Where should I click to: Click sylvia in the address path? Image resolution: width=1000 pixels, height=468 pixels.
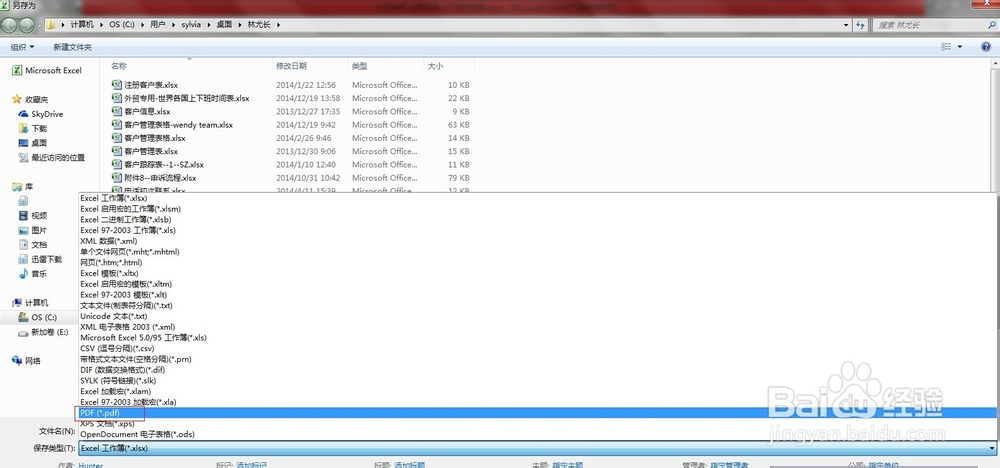[191, 25]
